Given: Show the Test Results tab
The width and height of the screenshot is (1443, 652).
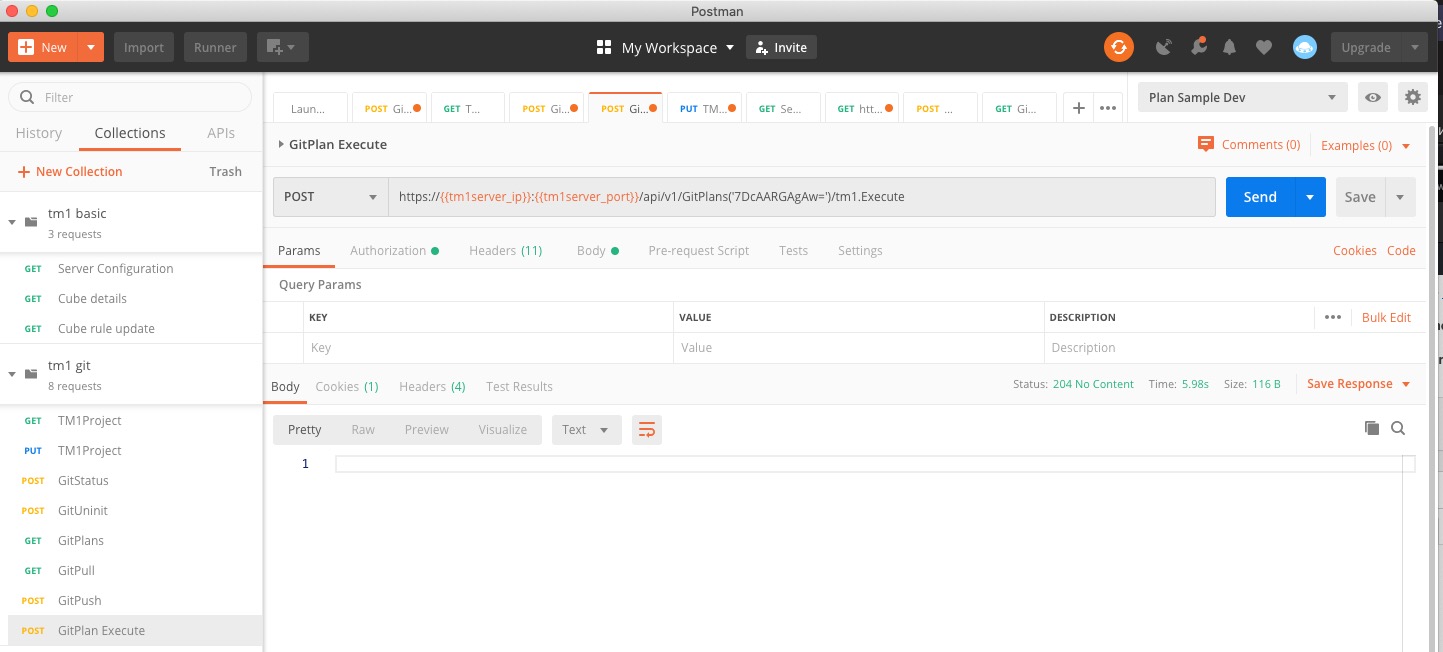Looking at the screenshot, I should 519,386.
